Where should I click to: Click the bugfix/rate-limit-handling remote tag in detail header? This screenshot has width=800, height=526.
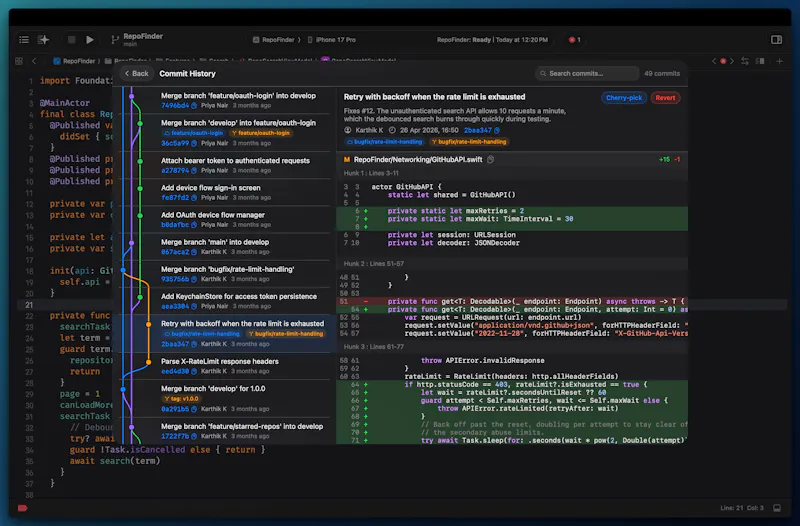[385, 142]
